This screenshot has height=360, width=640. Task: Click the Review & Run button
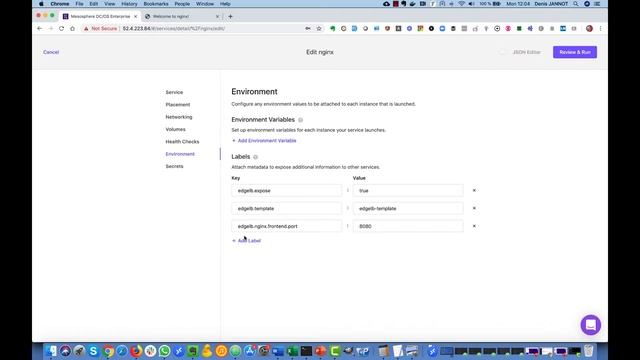point(575,52)
